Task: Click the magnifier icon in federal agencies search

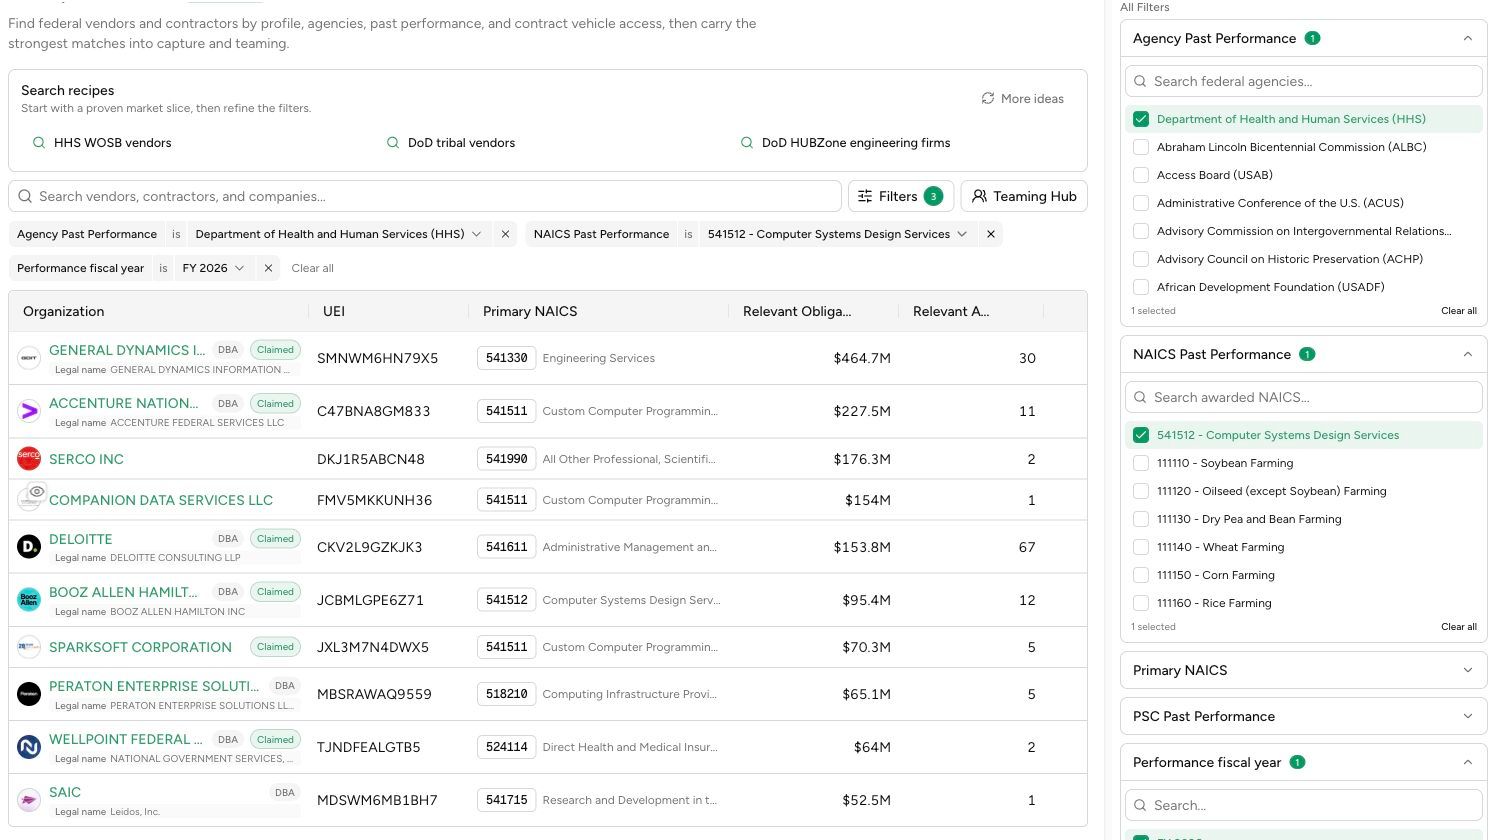Action: coord(1141,81)
